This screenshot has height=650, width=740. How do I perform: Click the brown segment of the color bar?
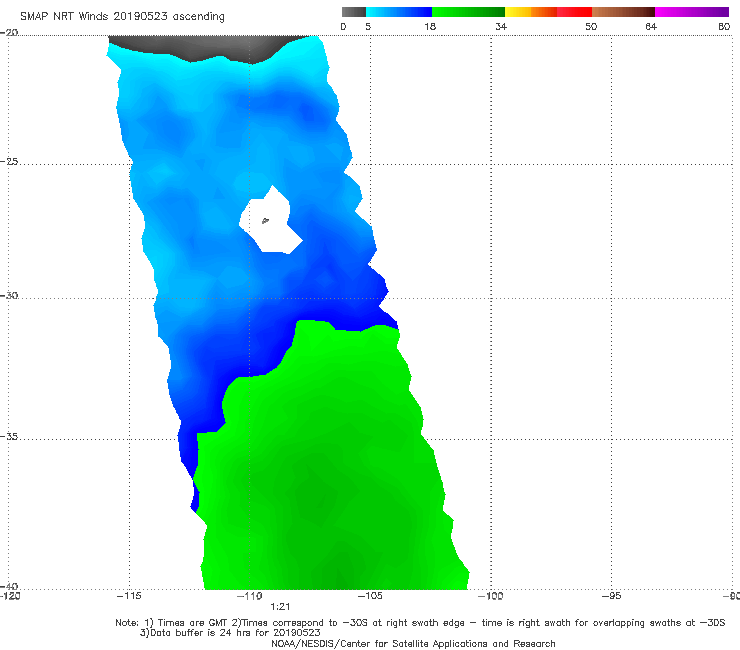click(623, 12)
